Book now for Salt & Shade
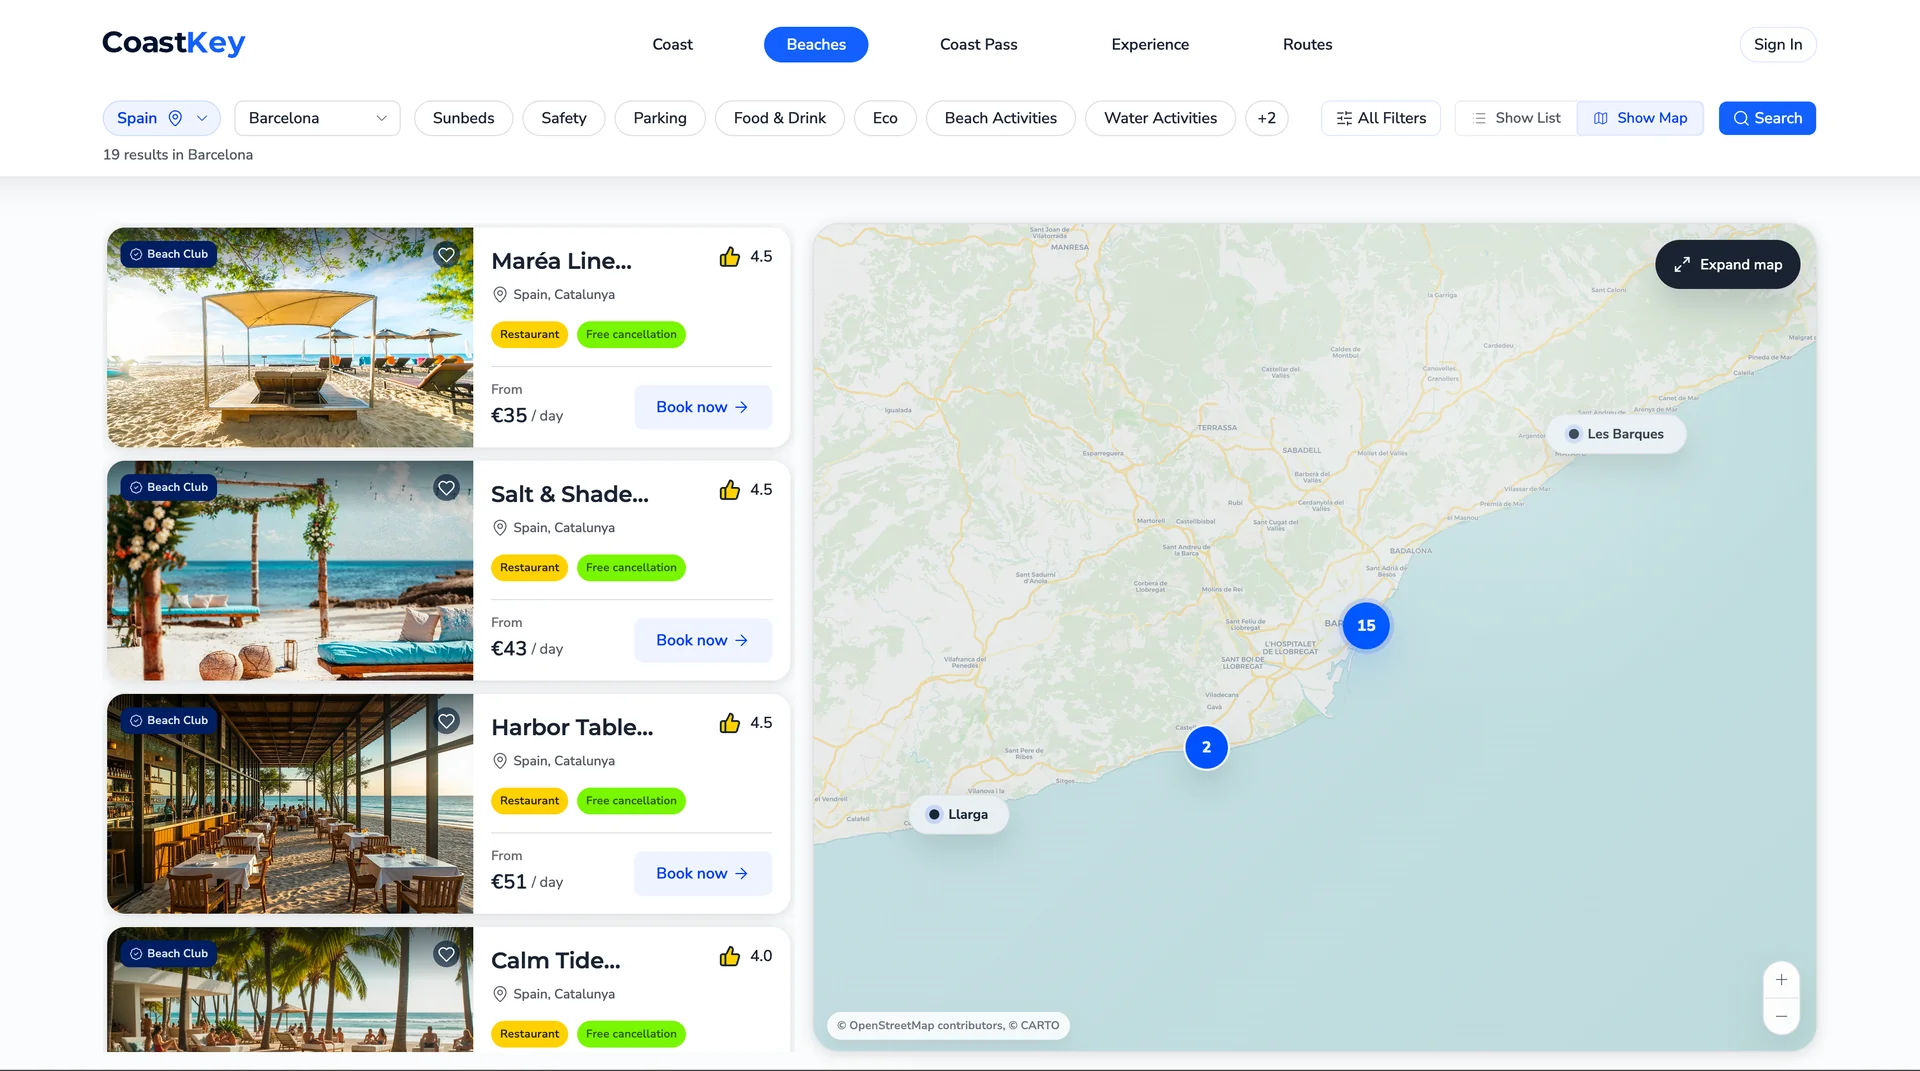The height and width of the screenshot is (1071, 1920). 703,640
